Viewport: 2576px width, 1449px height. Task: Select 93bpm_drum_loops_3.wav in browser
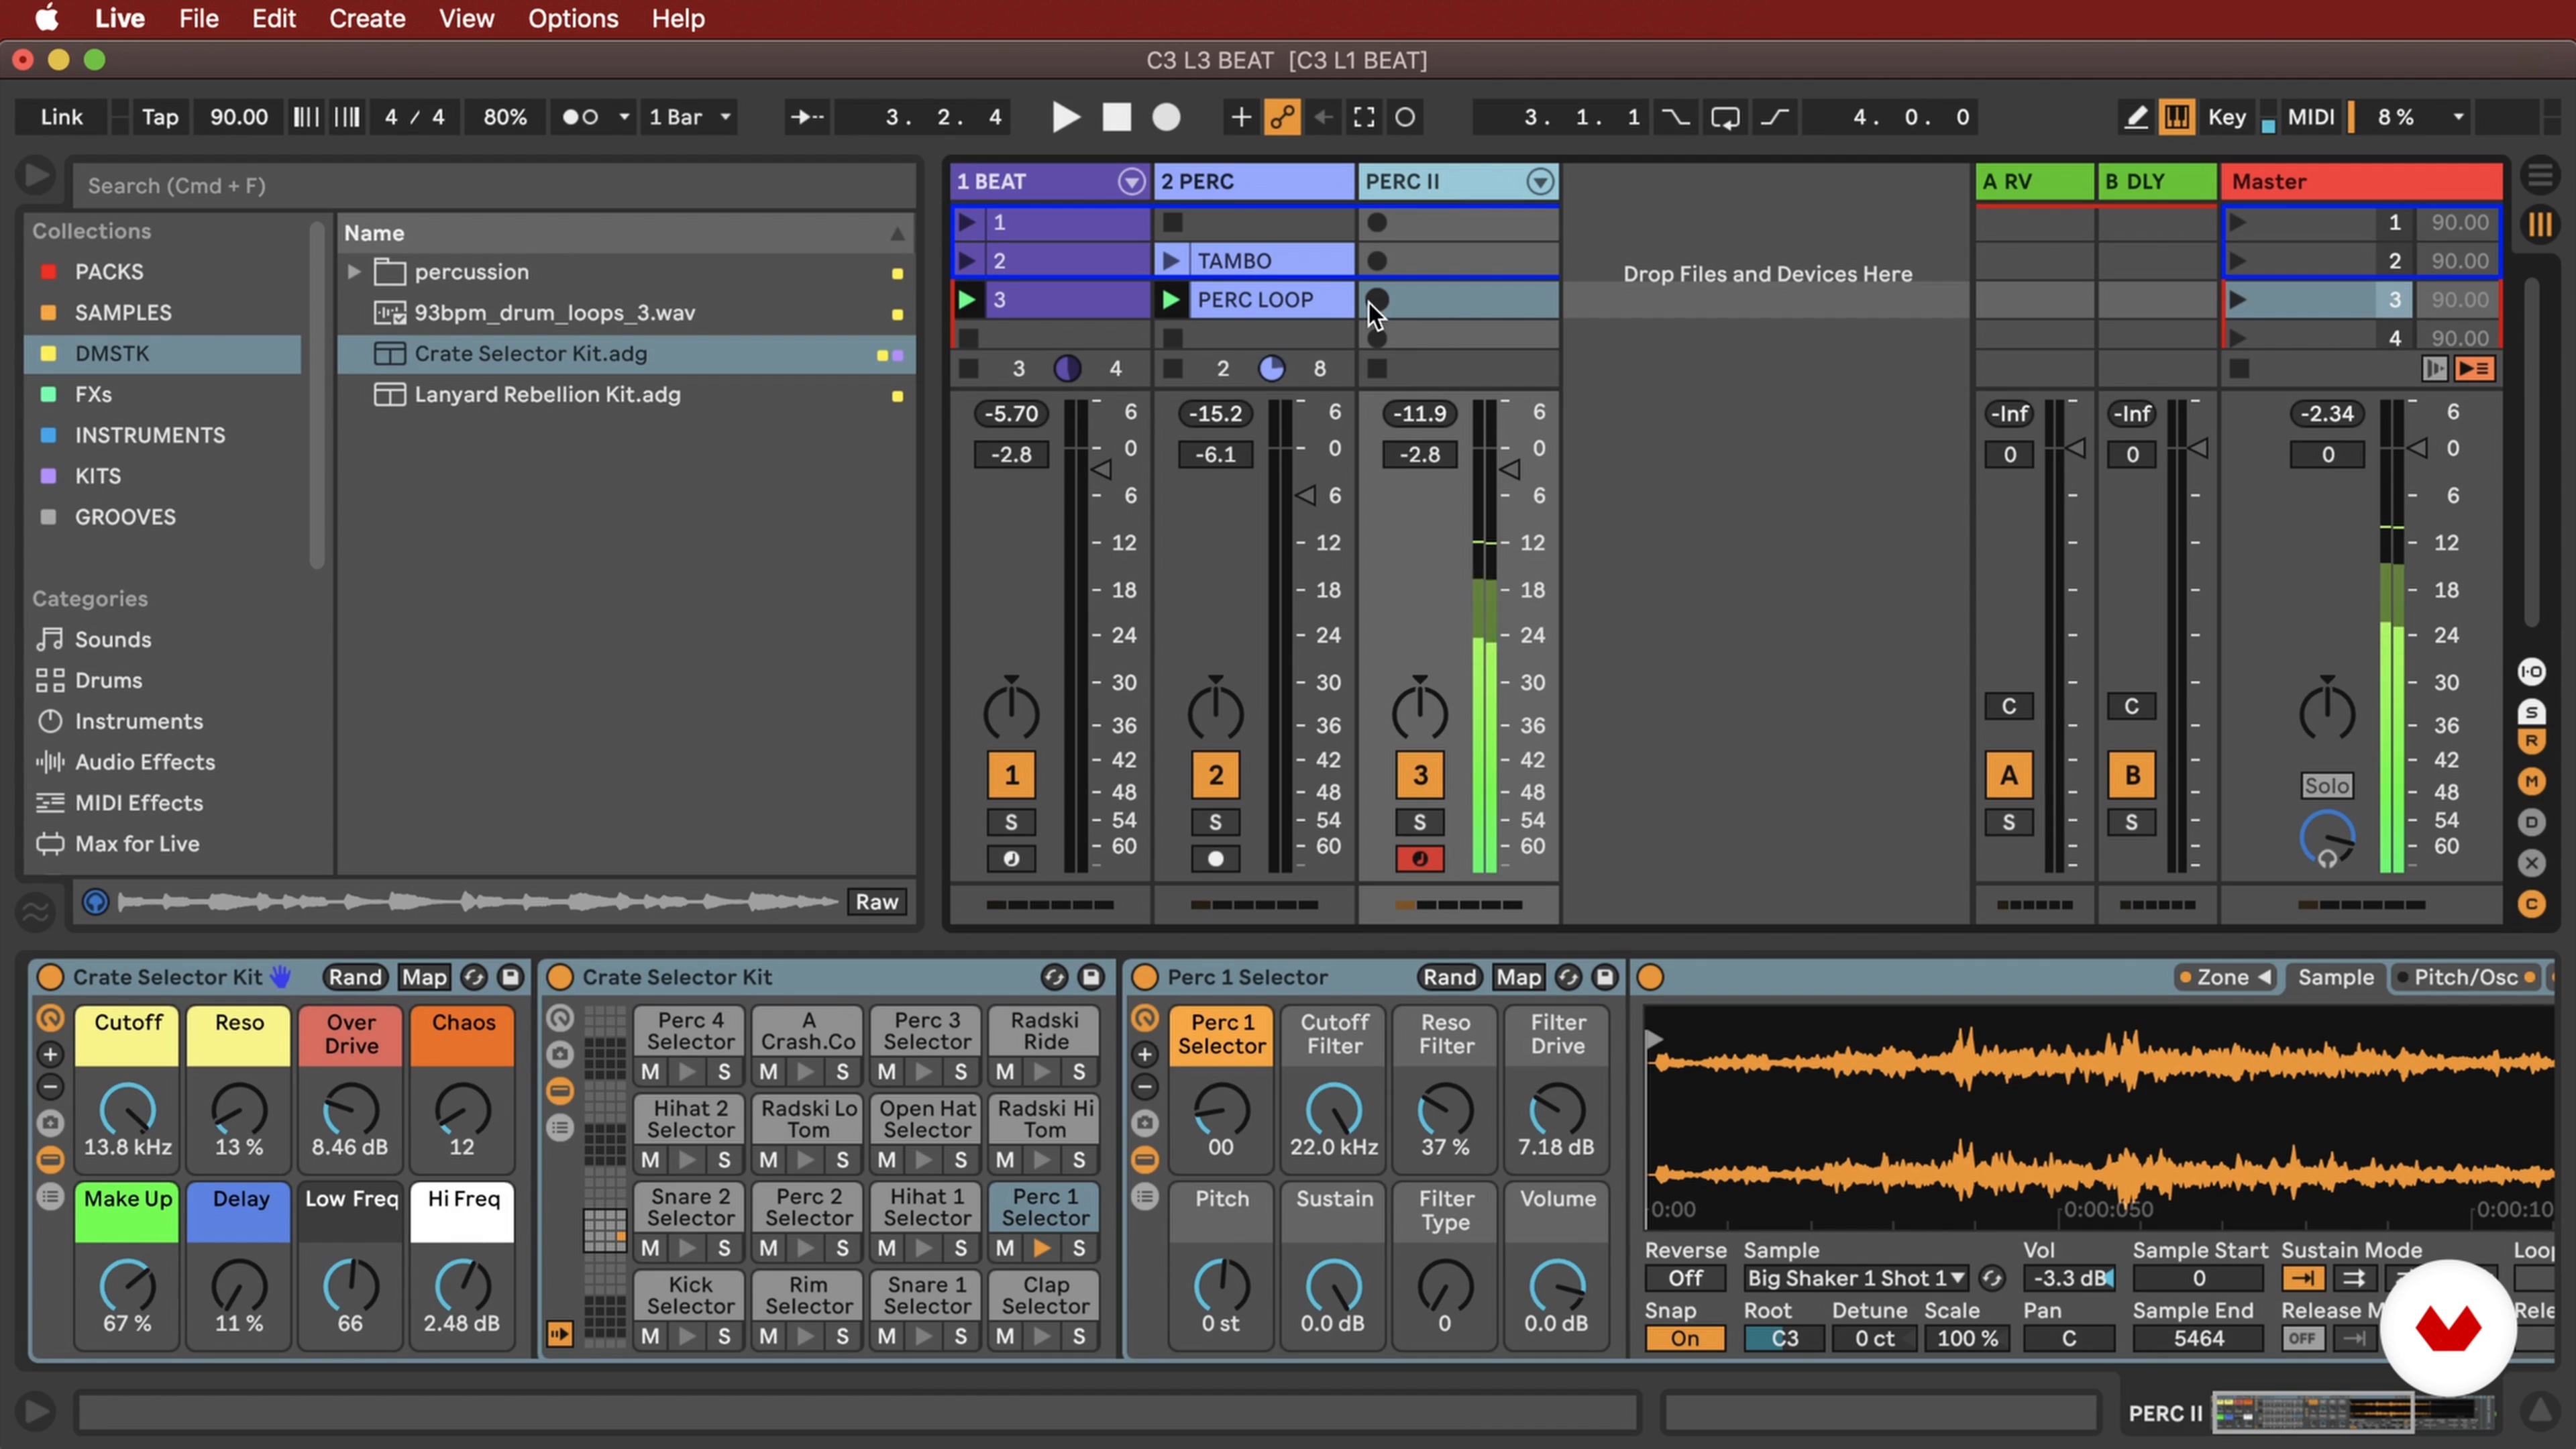pos(554,312)
